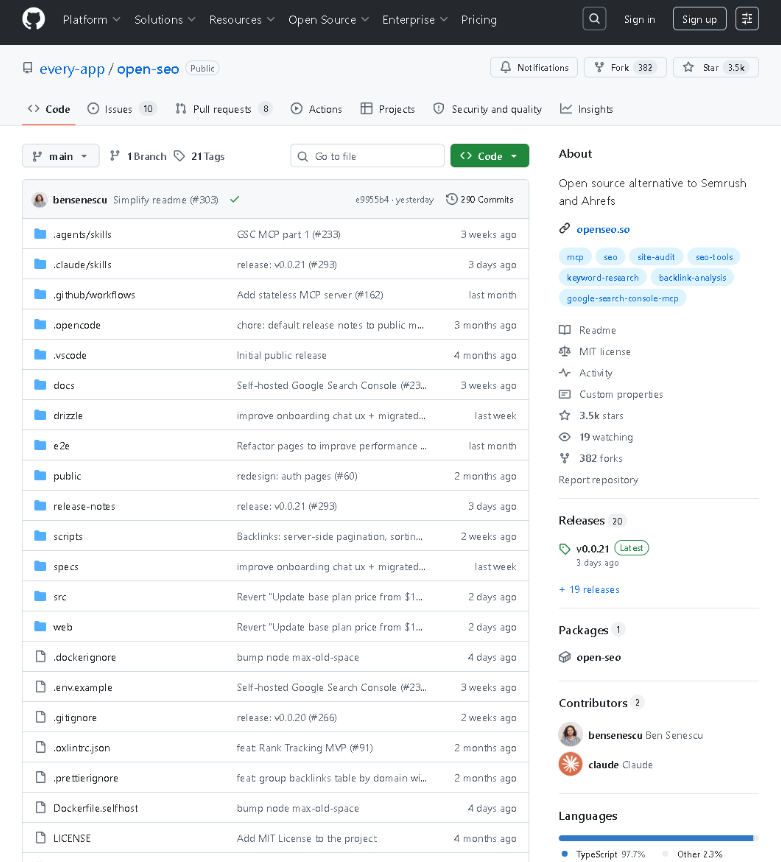Click the keyword-research topic tag
The height and width of the screenshot is (862, 781).
(x=602, y=278)
